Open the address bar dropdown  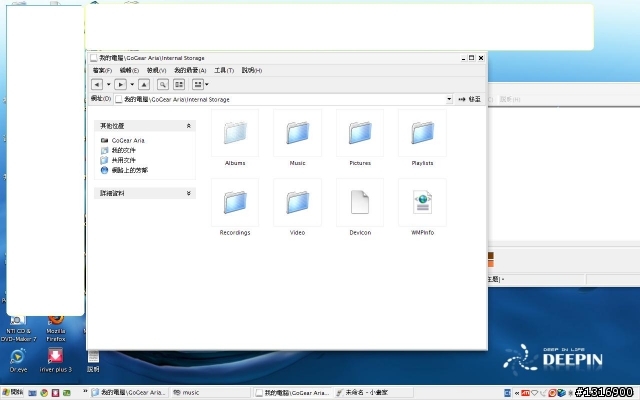[449, 99]
